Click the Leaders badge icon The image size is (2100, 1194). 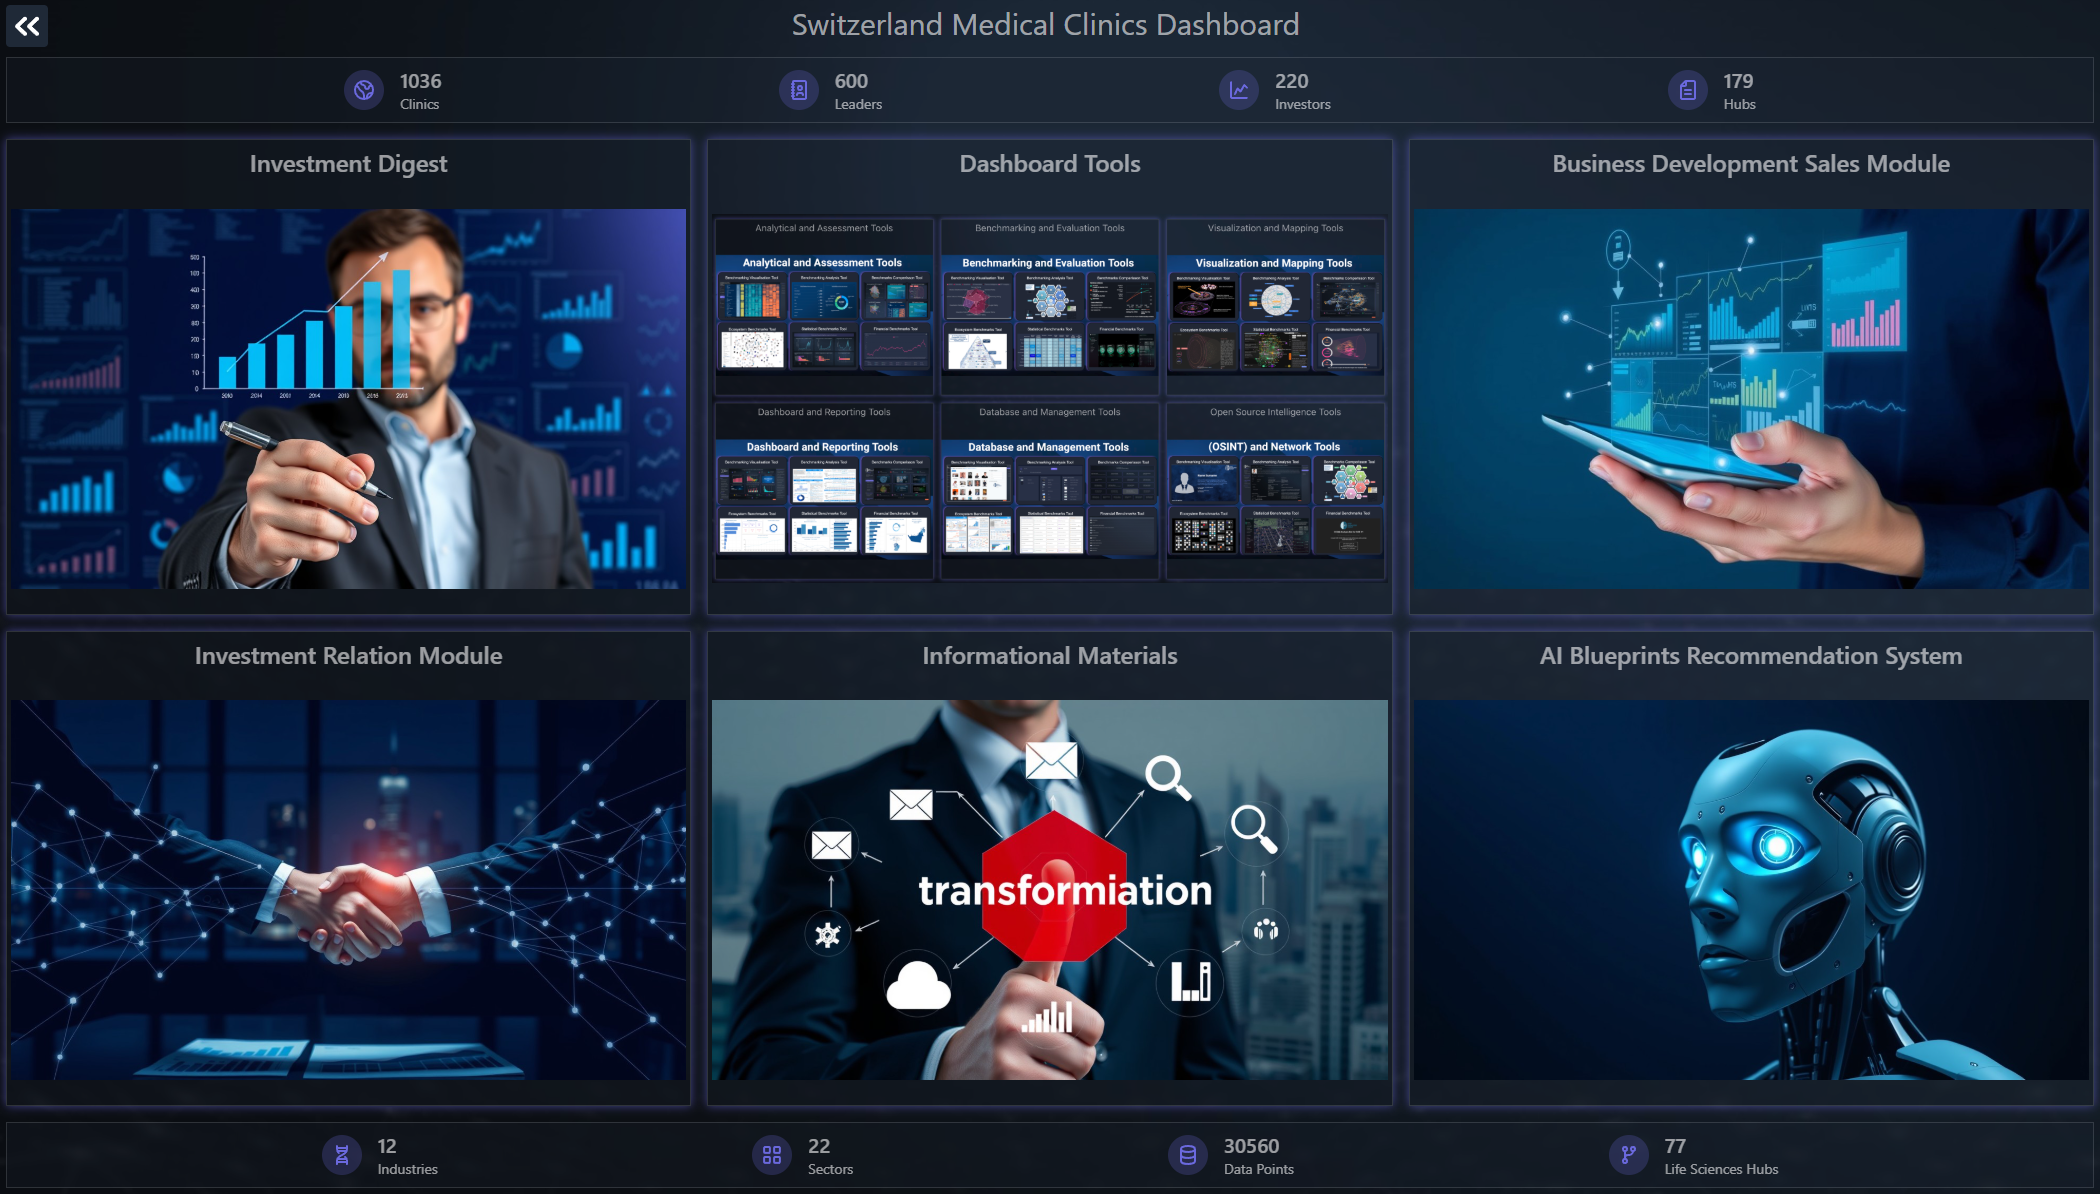click(x=798, y=90)
